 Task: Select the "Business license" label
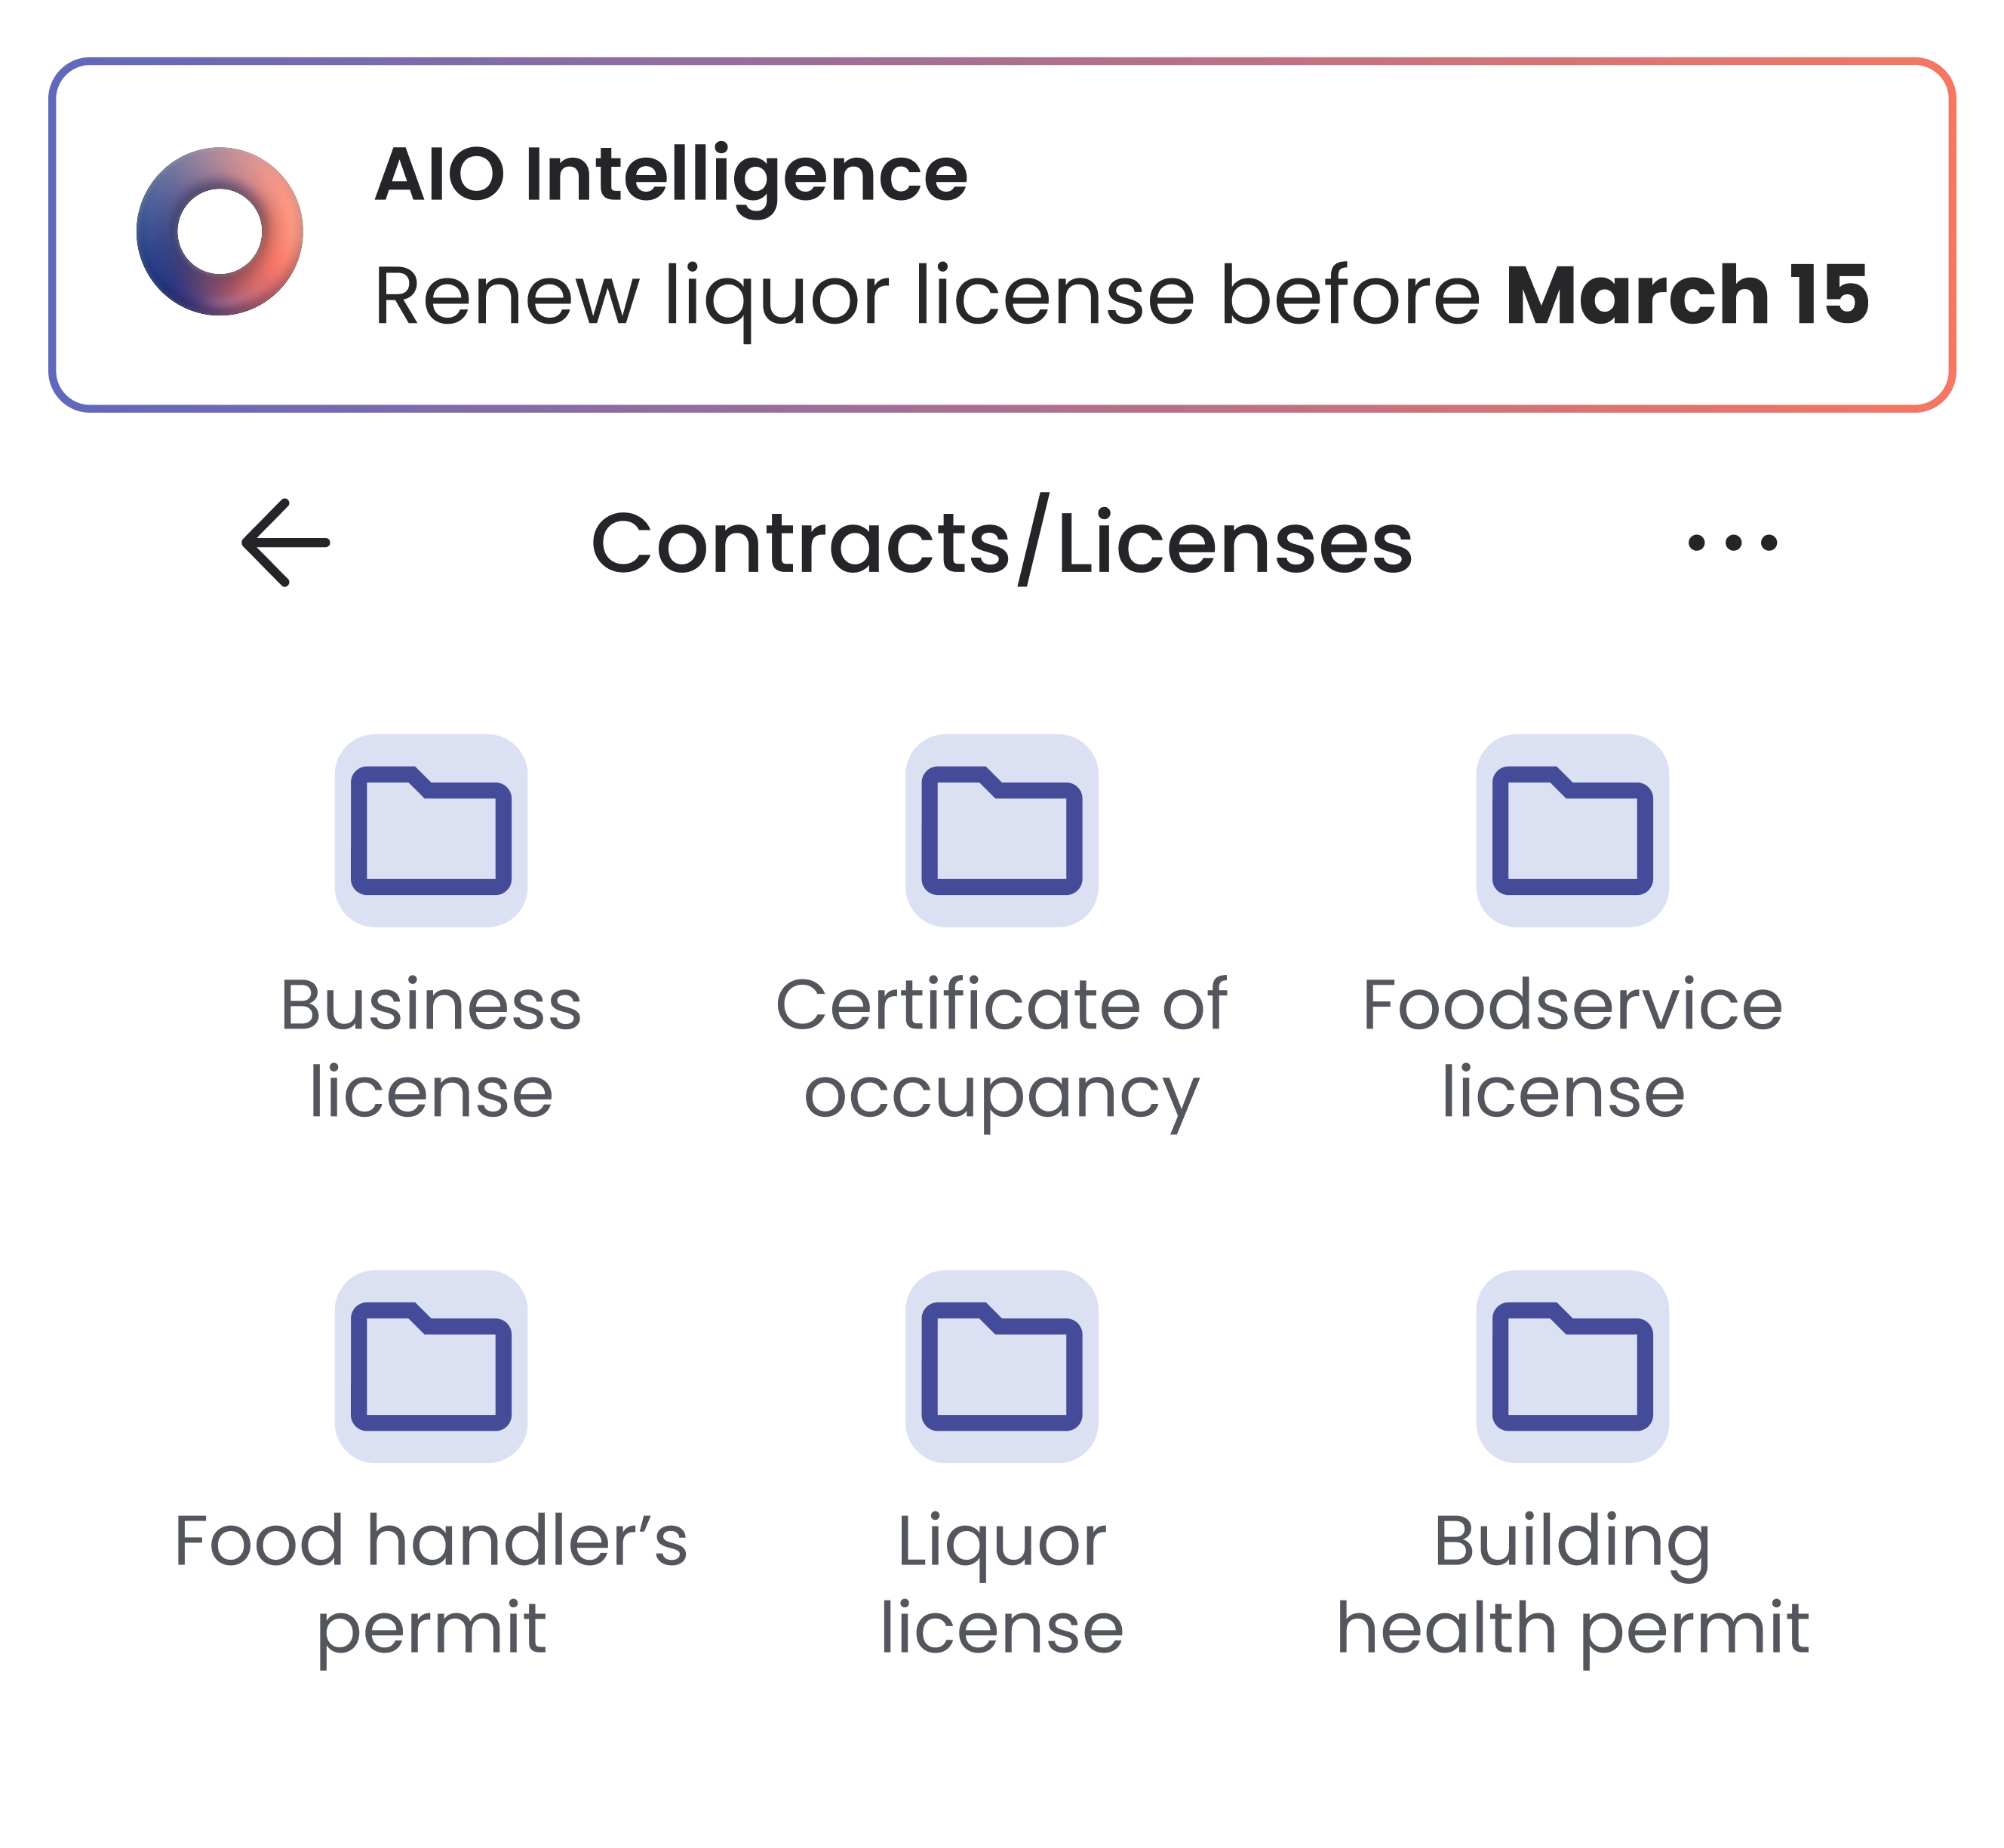point(431,1048)
